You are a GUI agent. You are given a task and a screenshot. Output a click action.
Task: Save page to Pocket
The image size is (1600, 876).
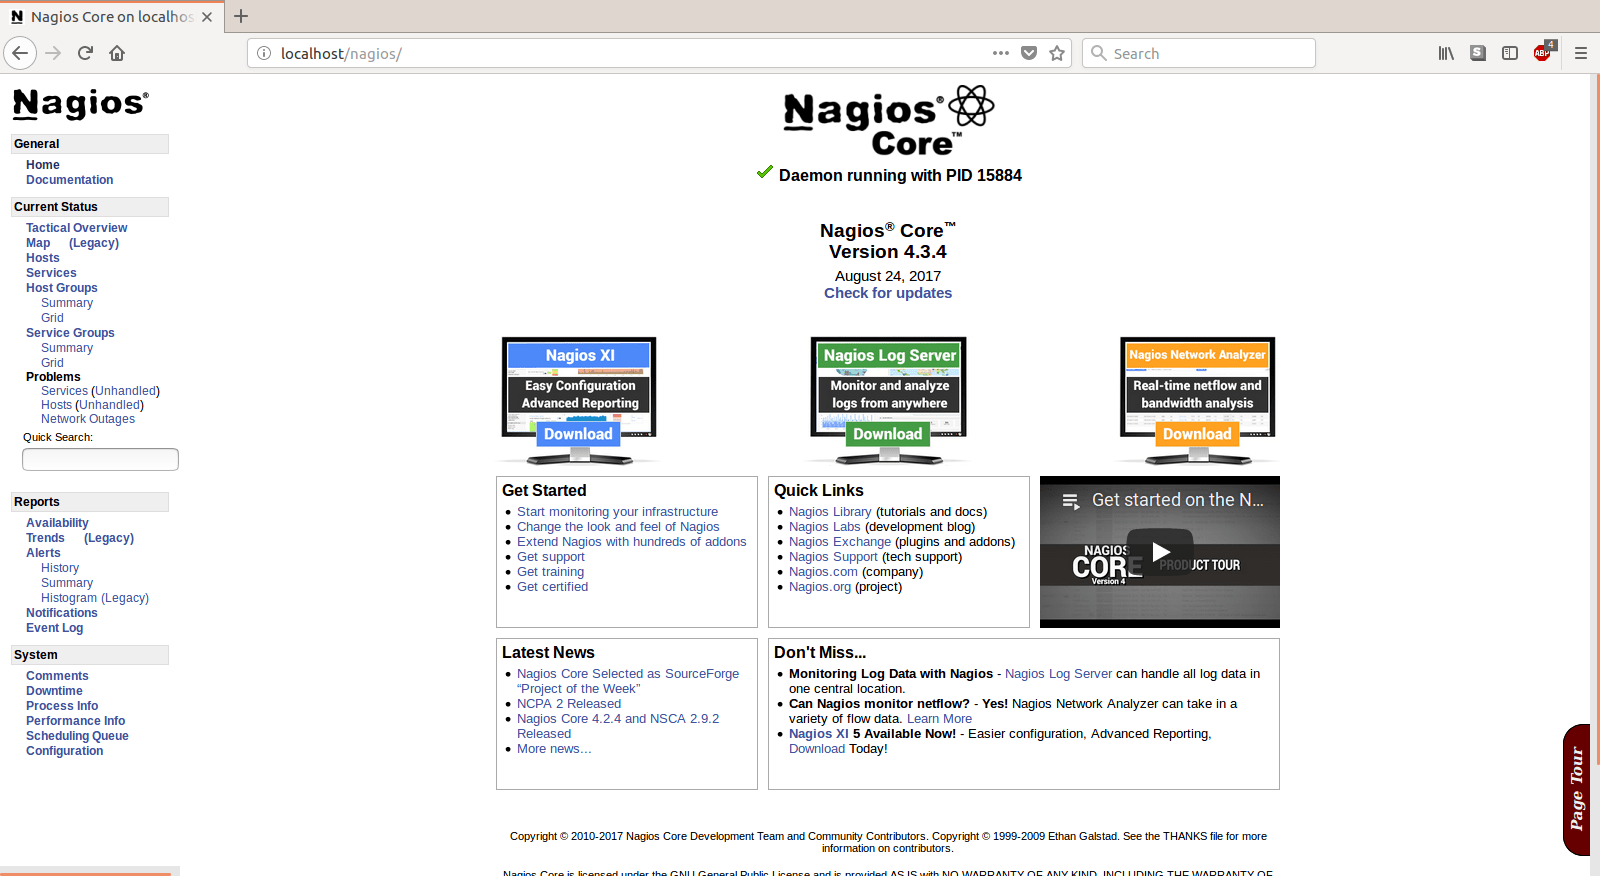(1029, 53)
